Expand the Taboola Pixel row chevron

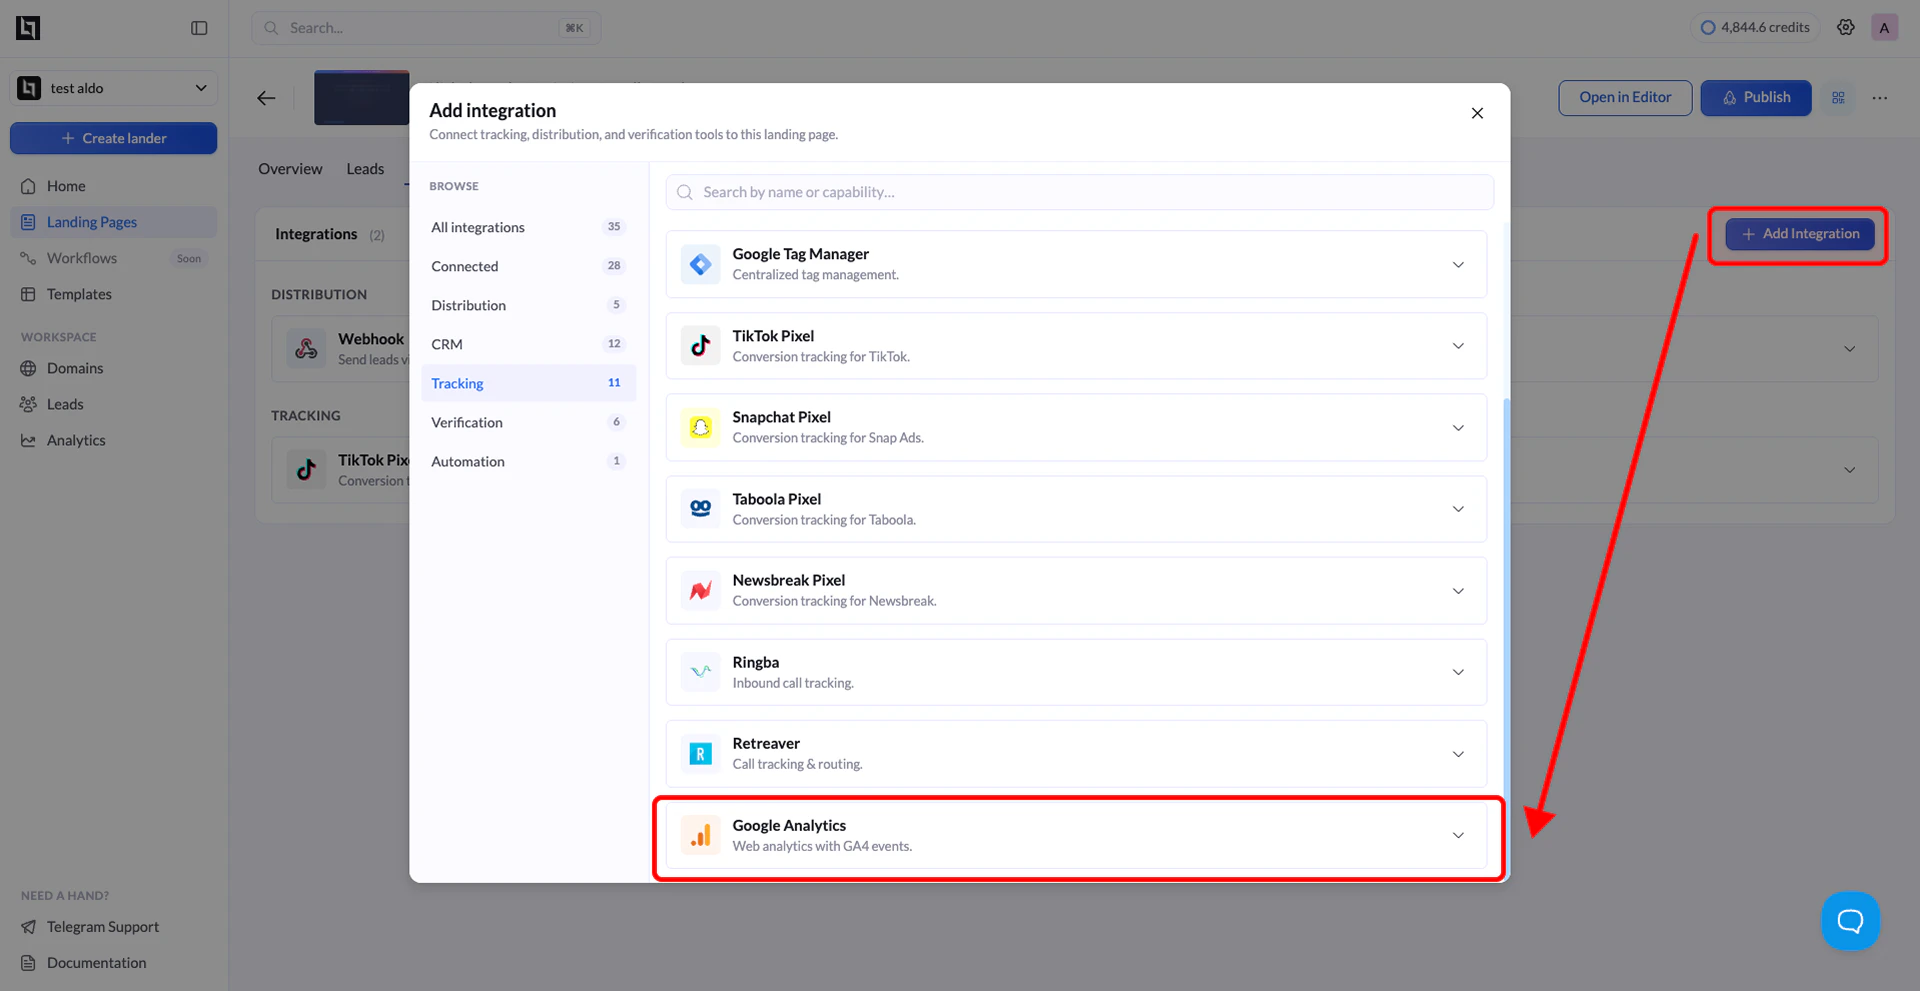pyautogui.click(x=1458, y=509)
